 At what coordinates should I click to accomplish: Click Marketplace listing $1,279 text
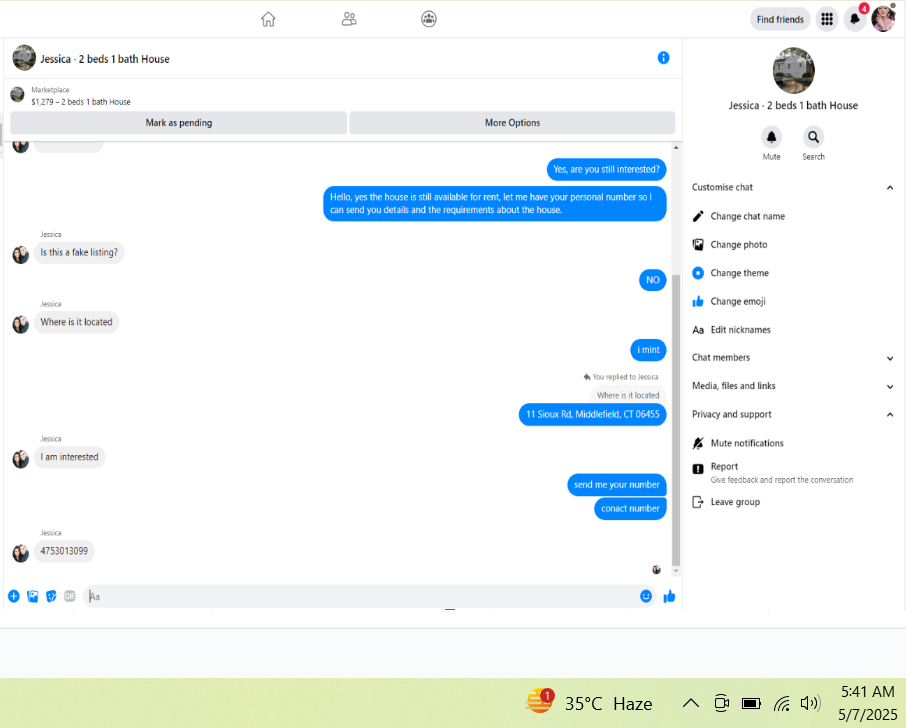pyautogui.click(x=81, y=102)
